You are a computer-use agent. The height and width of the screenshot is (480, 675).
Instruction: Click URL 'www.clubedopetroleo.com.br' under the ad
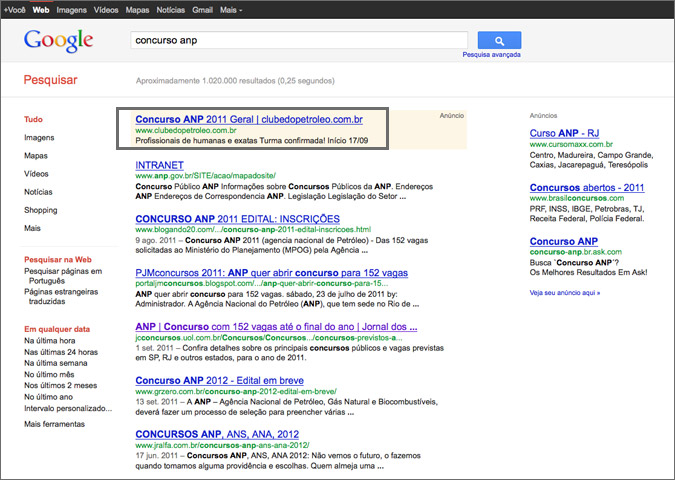coord(186,130)
